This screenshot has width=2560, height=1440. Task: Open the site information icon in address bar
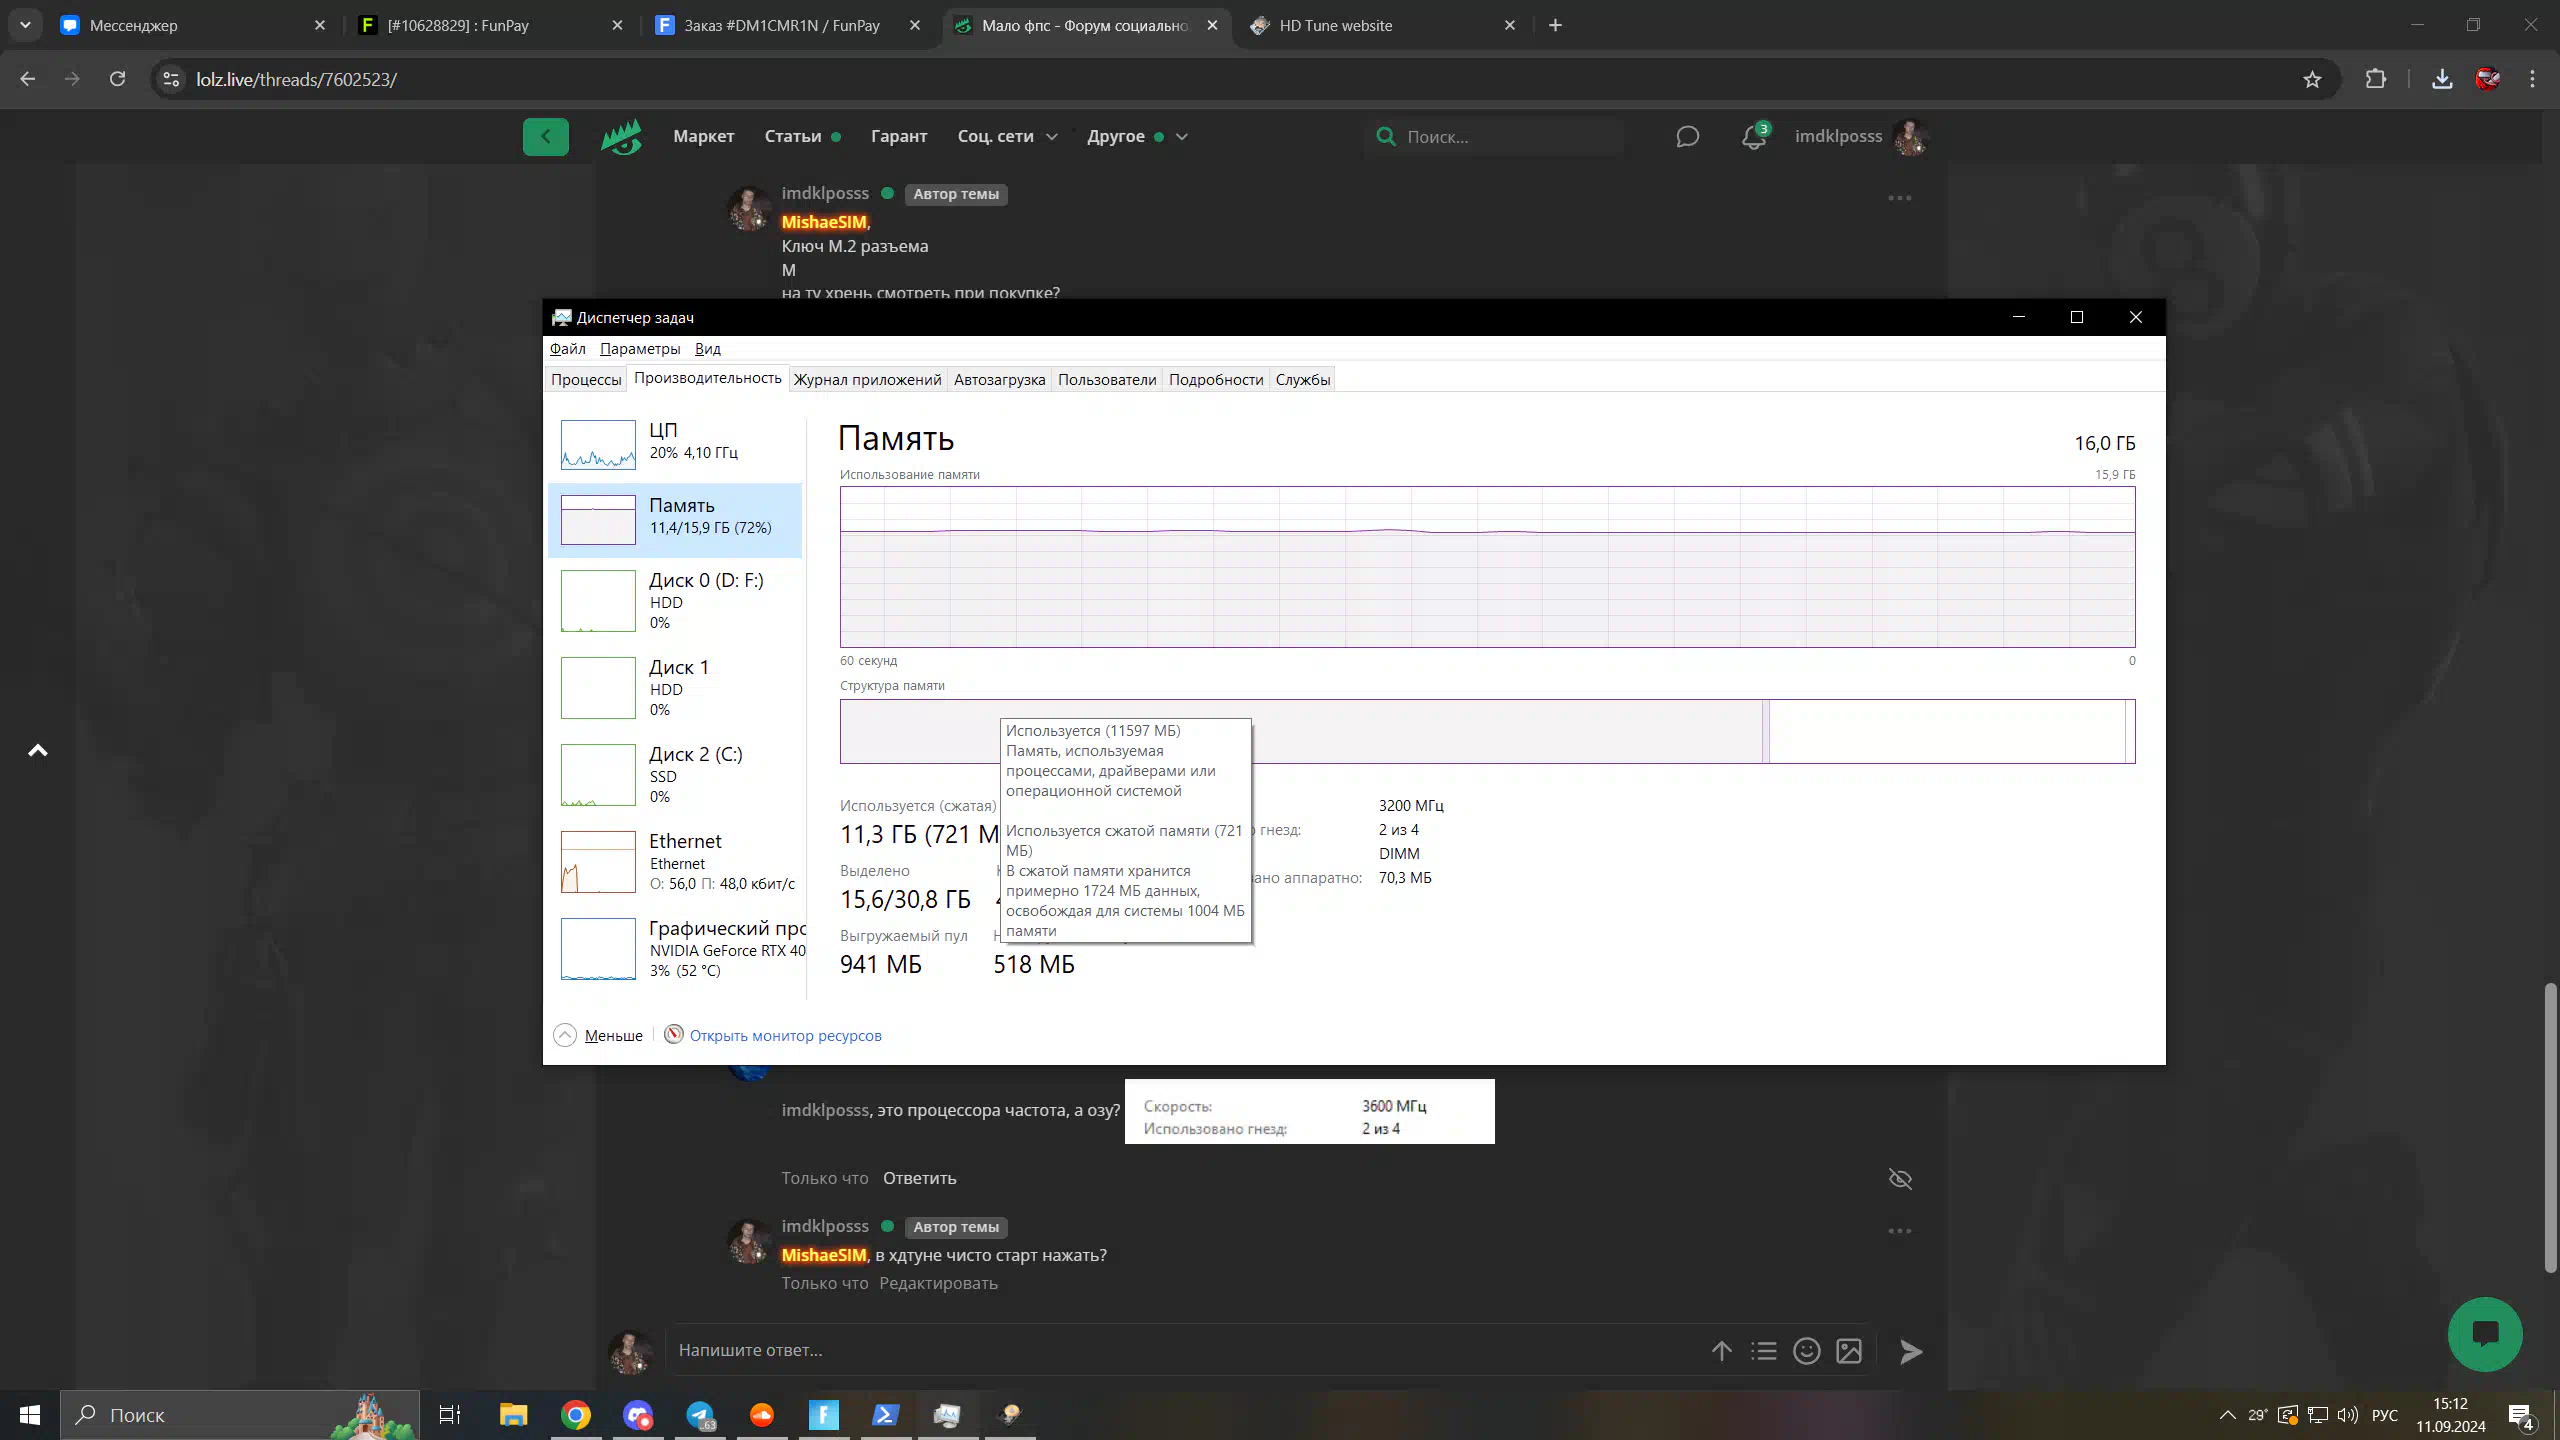[171, 79]
